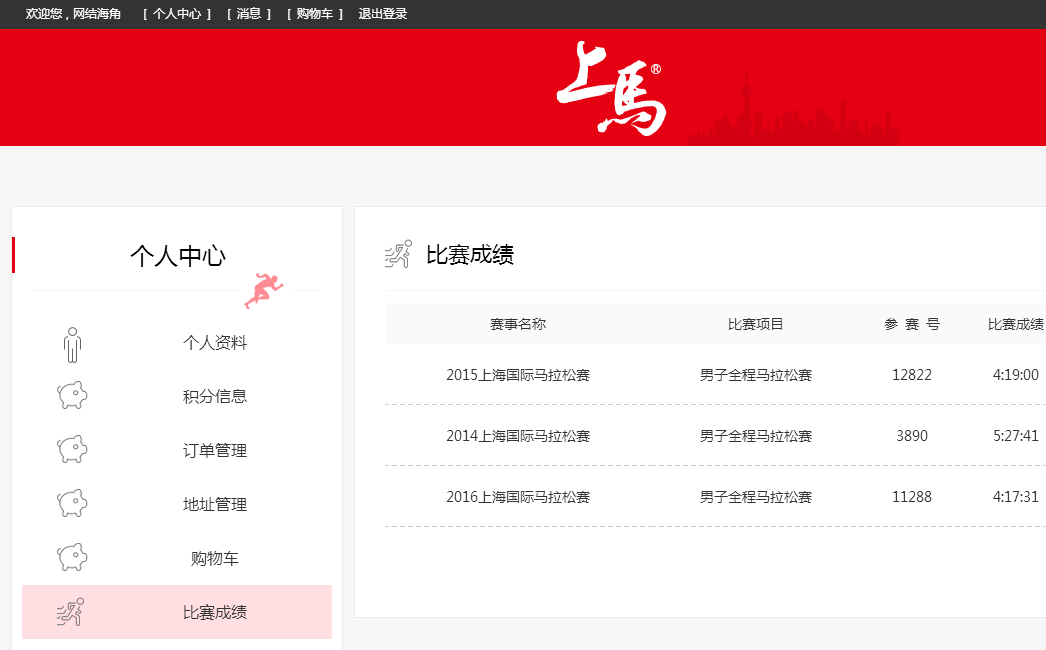Click the piggy bank icon beside 积分信息
This screenshot has height=650, width=1046.
72,395
